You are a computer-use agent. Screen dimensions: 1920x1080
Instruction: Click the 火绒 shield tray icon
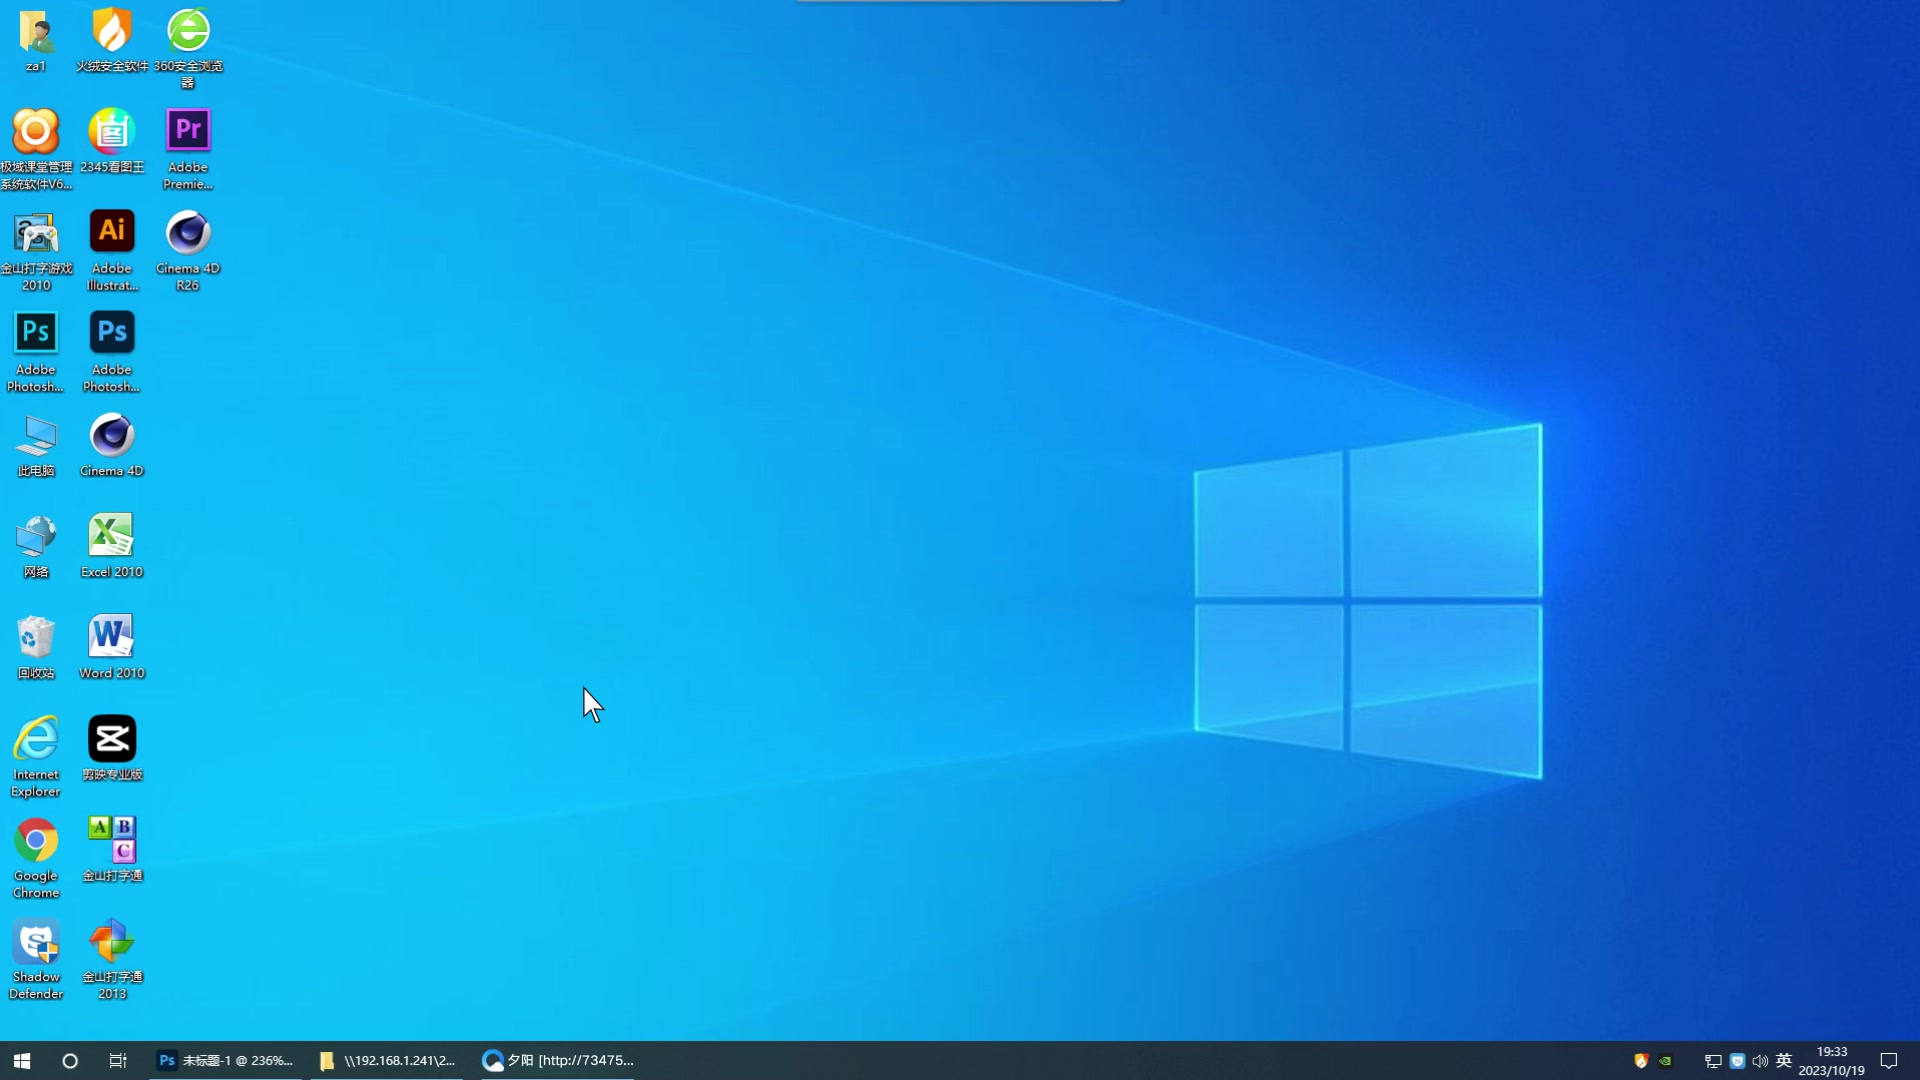tap(1641, 1061)
